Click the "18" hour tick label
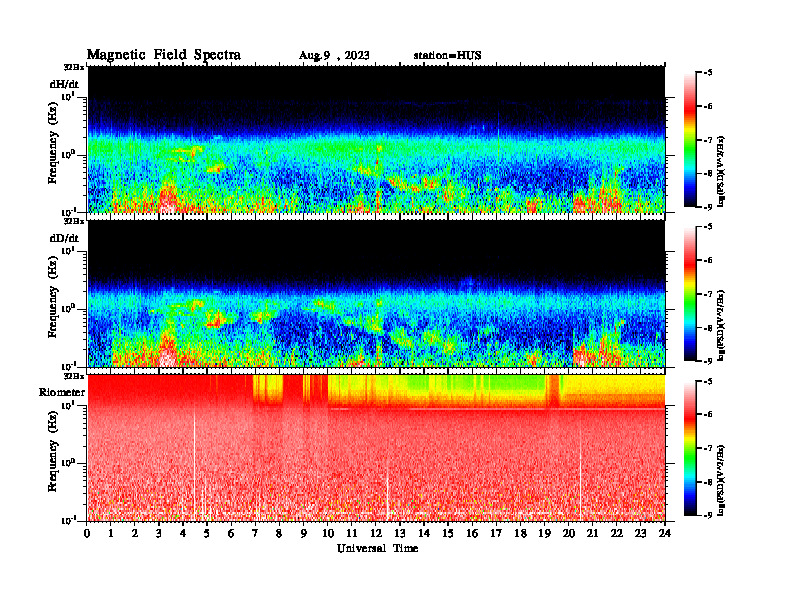The height and width of the screenshot is (612, 792). (520, 533)
